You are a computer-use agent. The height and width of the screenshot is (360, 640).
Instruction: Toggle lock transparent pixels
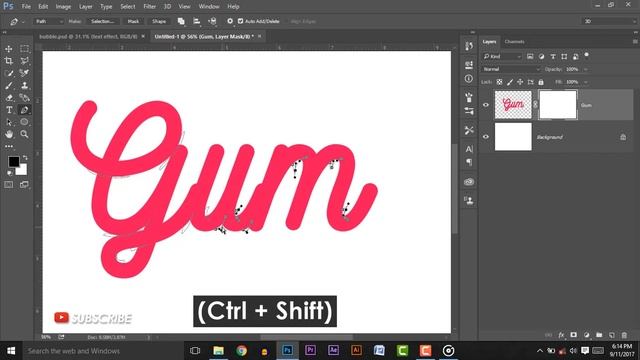click(499, 82)
